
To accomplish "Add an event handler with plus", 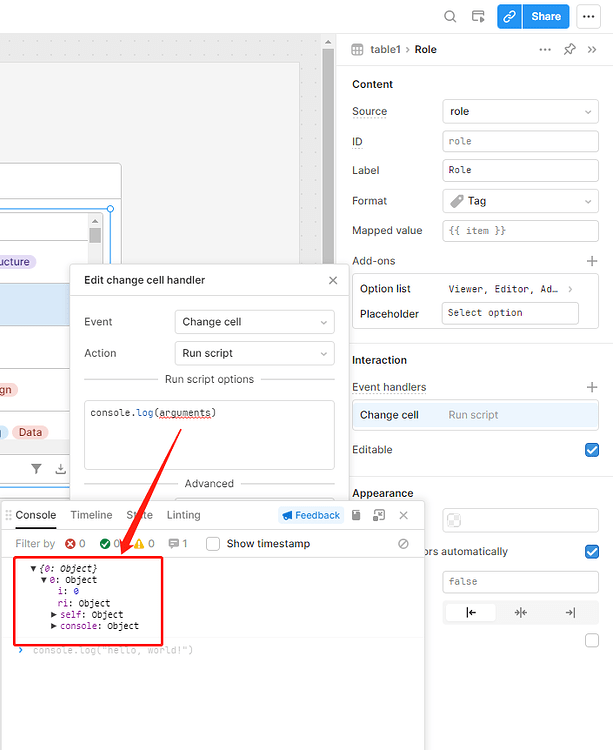I will pyautogui.click(x=592, y=387).
